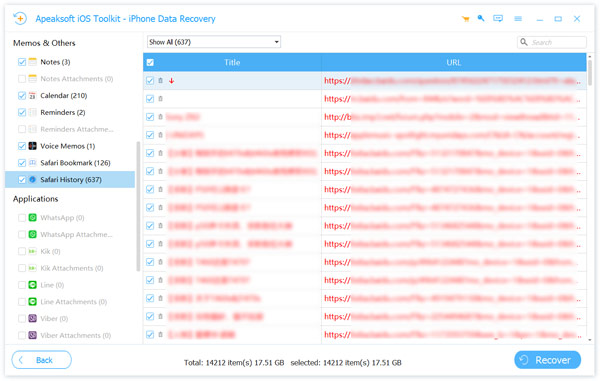Open the feedback chat icon

click(x=498, y=18)
